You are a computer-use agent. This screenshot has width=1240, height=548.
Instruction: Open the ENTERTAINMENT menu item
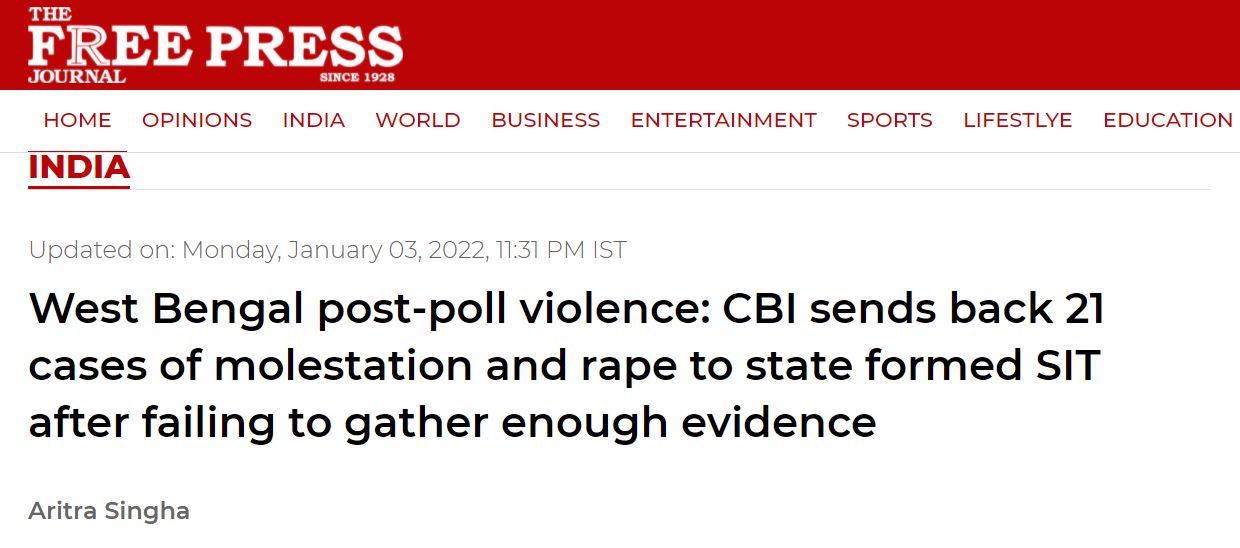click(x=723, y=120)
